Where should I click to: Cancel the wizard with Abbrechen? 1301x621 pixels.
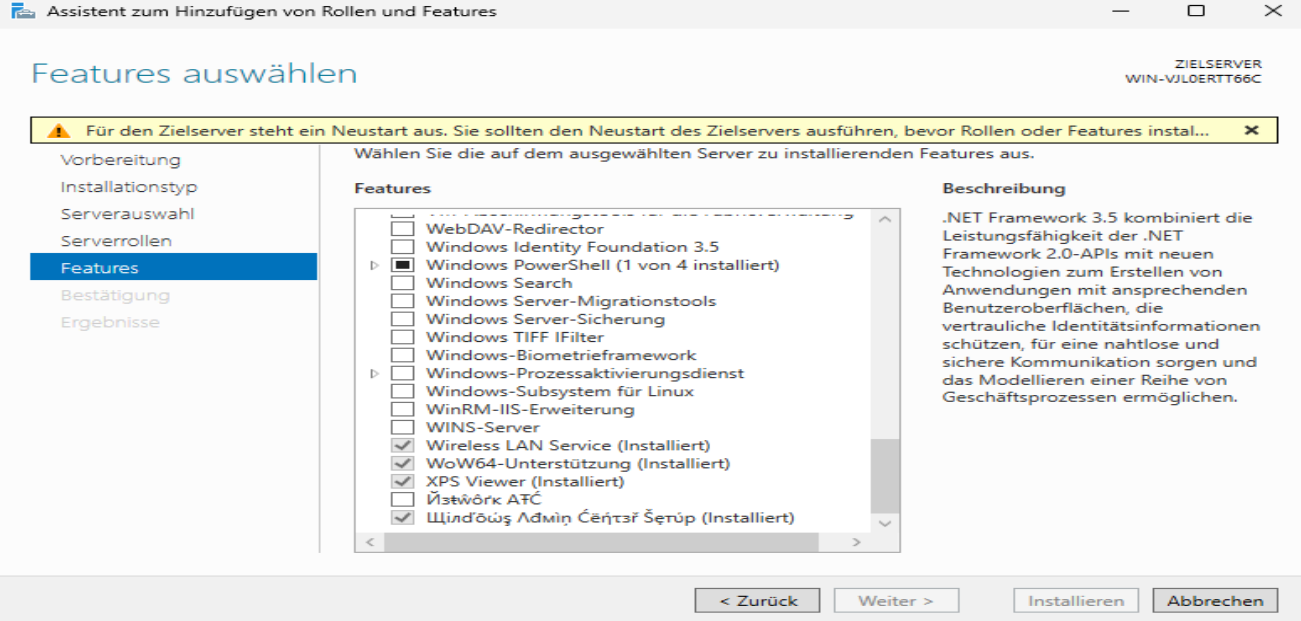click(1215, 601)
